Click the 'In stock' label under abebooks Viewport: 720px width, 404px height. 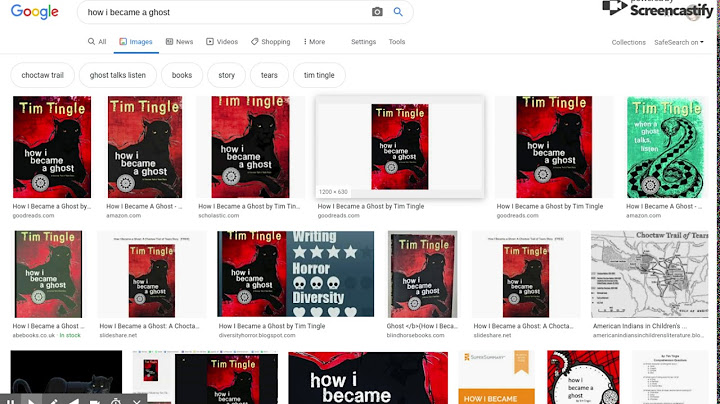point(70,335)
